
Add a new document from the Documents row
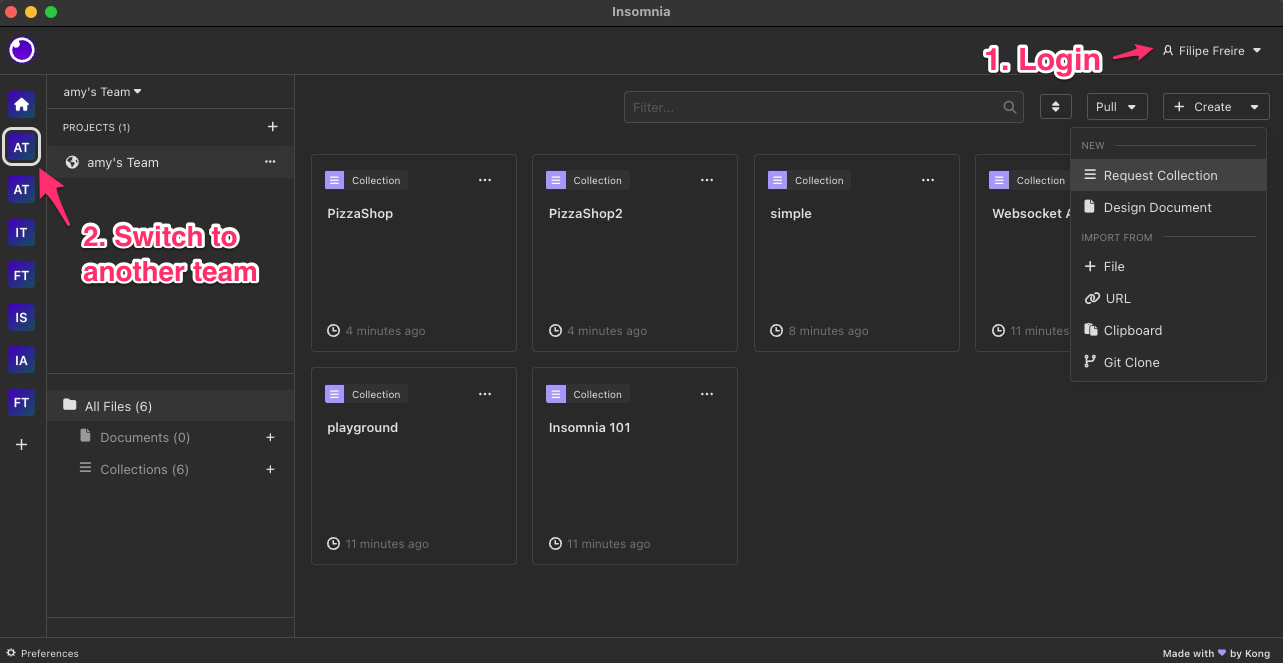pyautogui.click(x=270, y=437)
